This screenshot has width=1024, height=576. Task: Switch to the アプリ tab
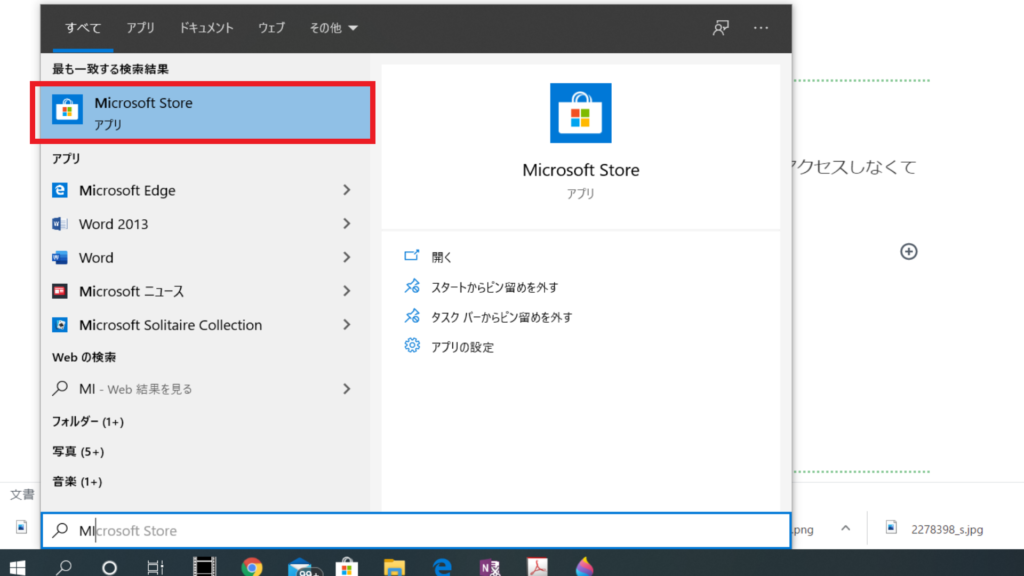140,27
